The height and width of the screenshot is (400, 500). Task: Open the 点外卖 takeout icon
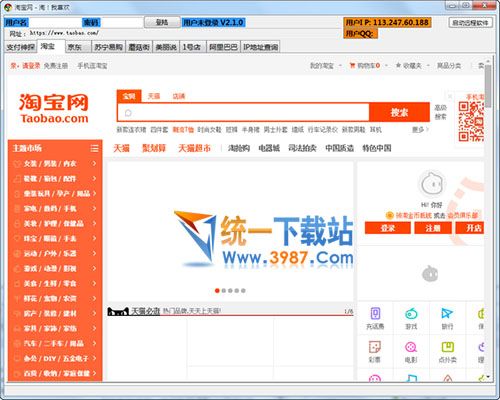click(447, 347)
